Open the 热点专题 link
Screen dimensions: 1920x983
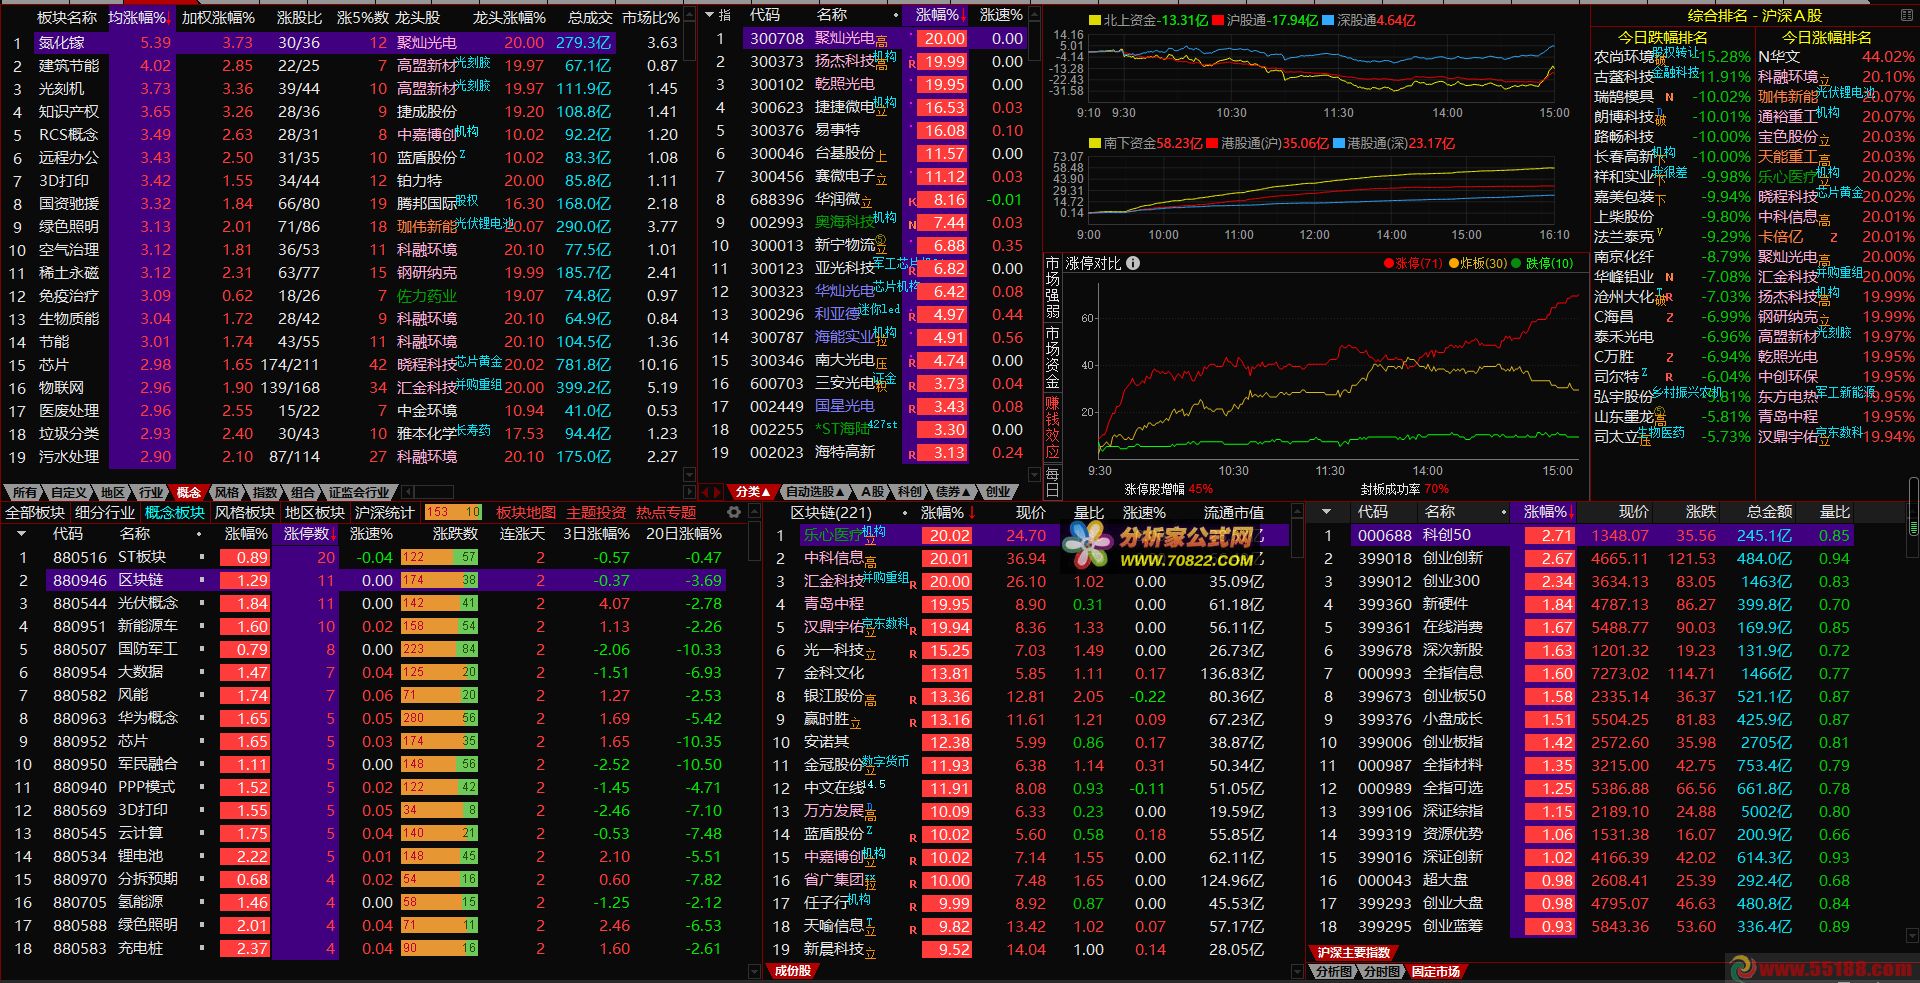tap(666, 512)
